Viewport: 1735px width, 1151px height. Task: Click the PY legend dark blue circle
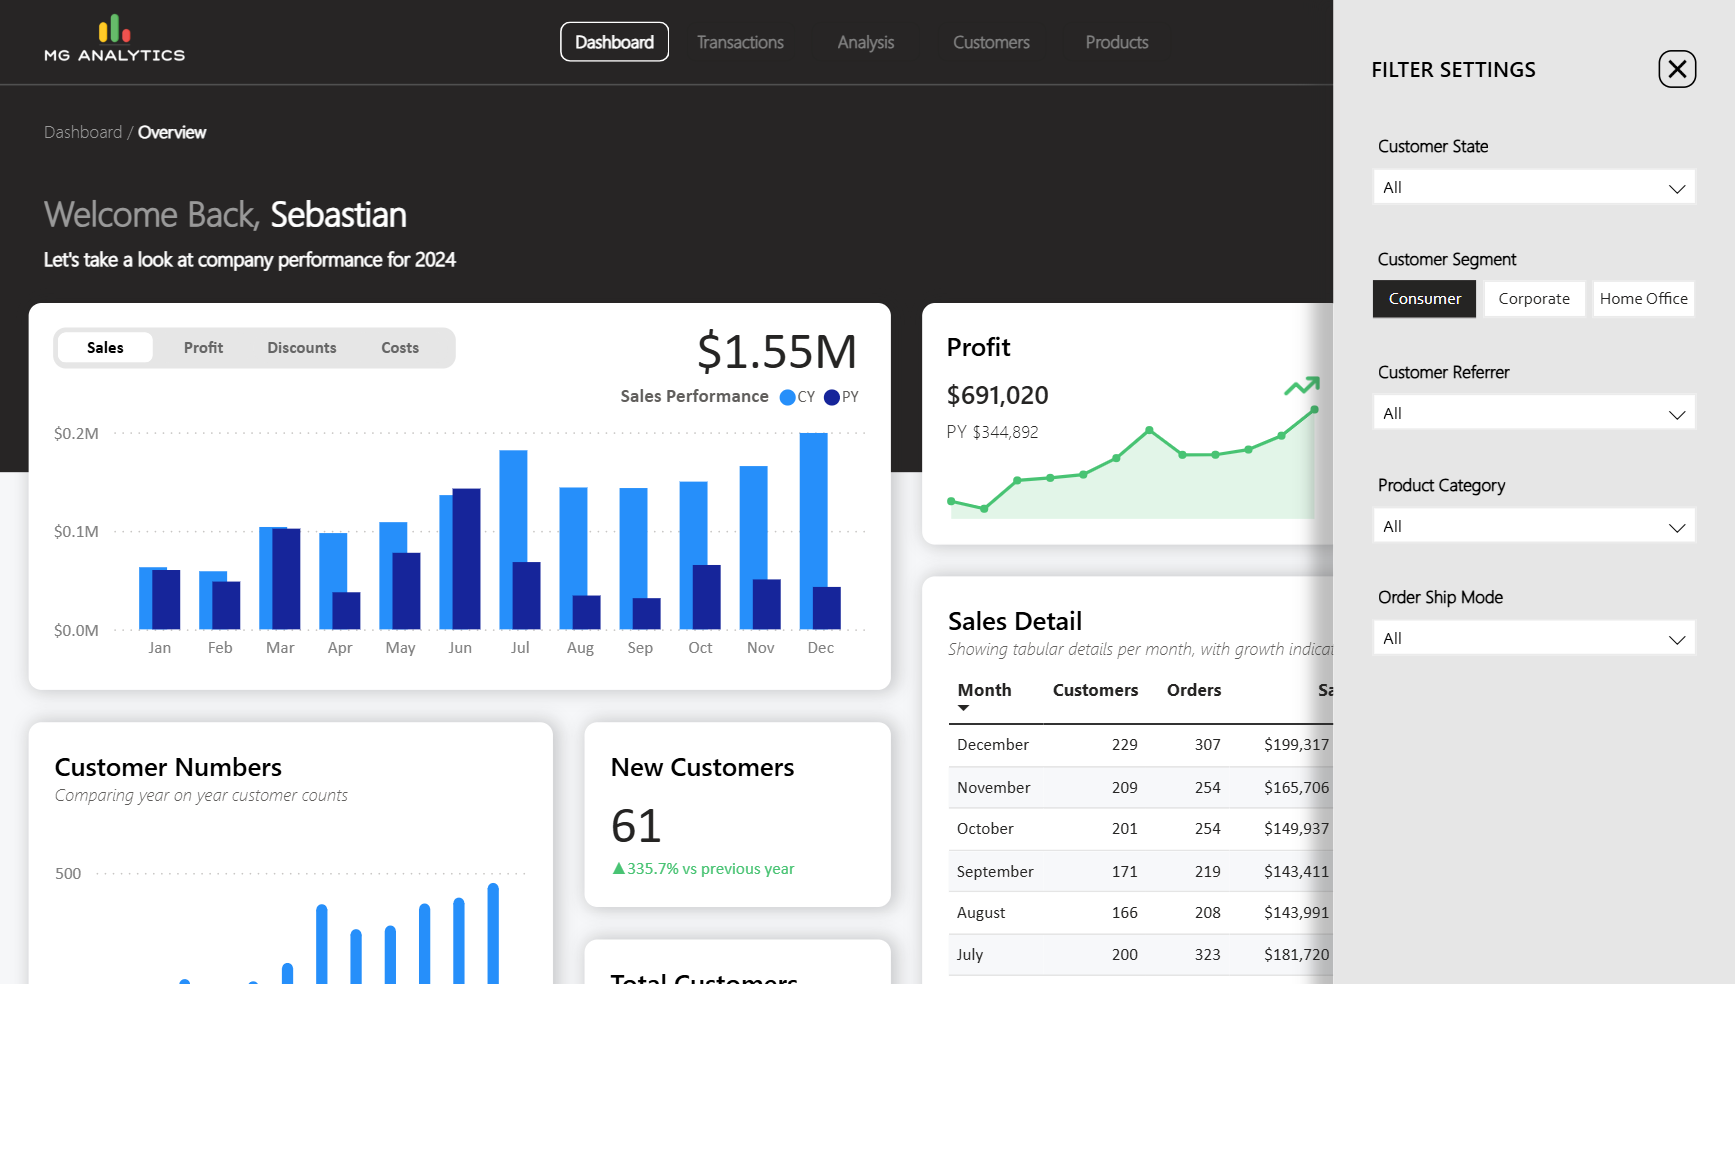point(831,397)
